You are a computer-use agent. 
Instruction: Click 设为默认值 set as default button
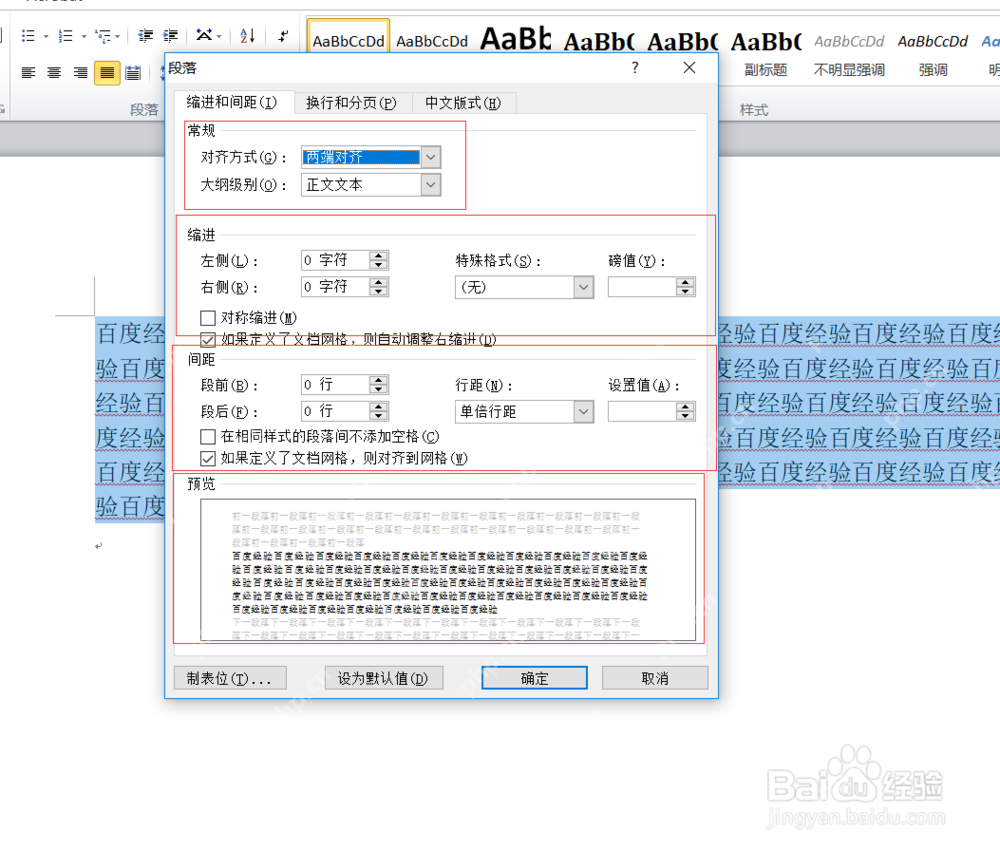click(383, 678)
